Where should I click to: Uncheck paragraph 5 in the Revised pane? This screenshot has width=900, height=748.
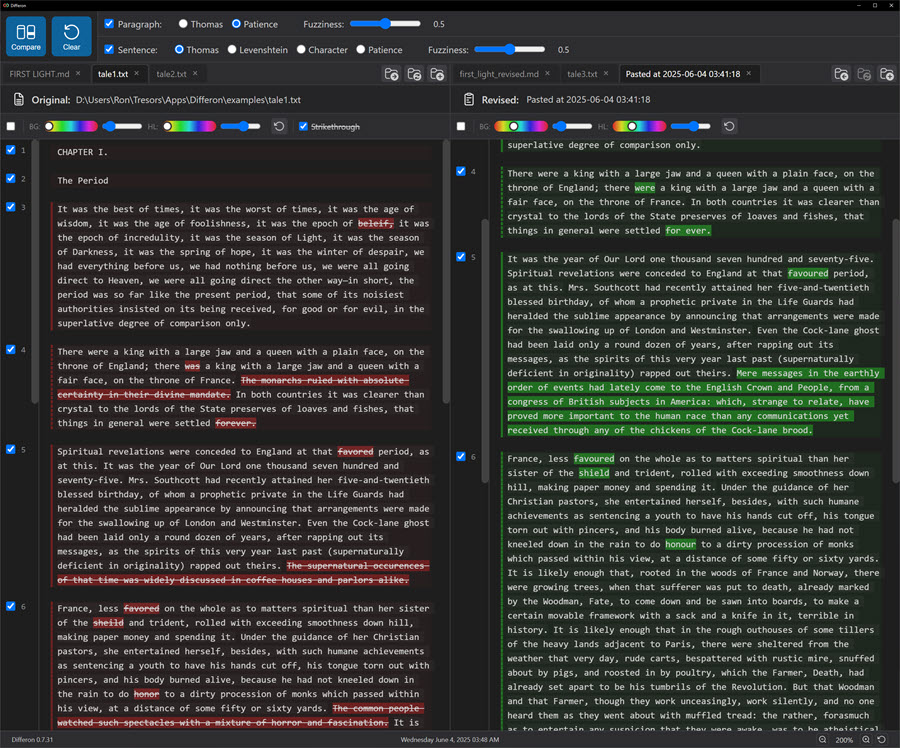[x=460, y=257]
